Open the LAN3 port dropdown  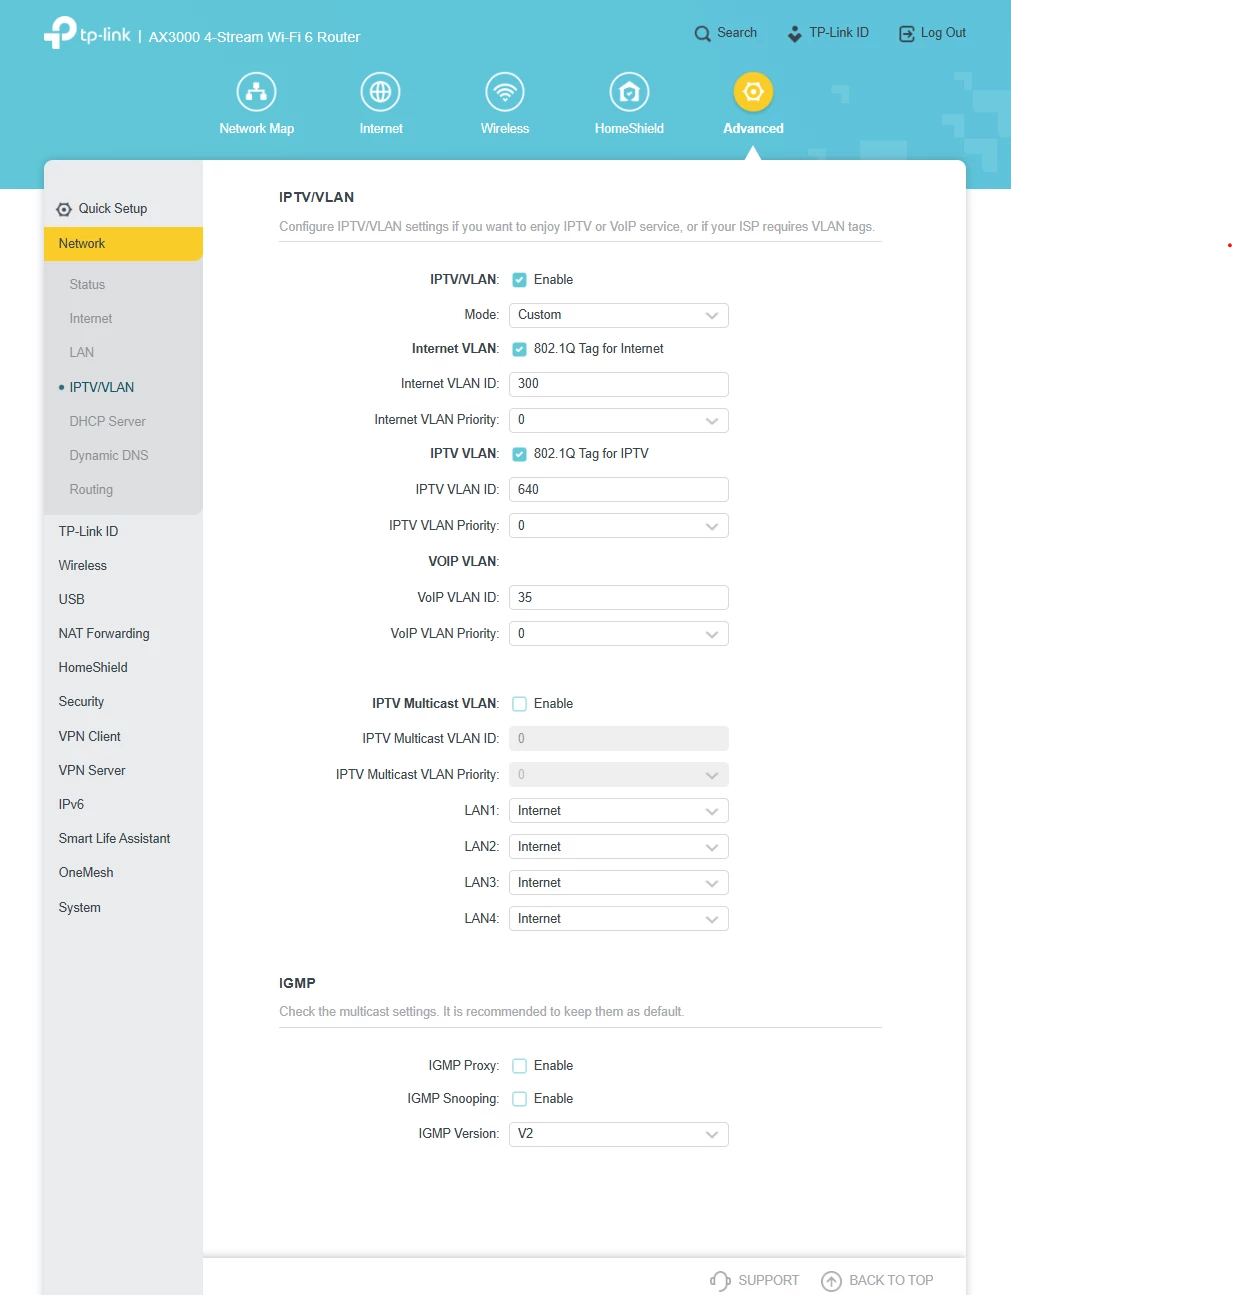pyautogui.click(x=619, y=883)
